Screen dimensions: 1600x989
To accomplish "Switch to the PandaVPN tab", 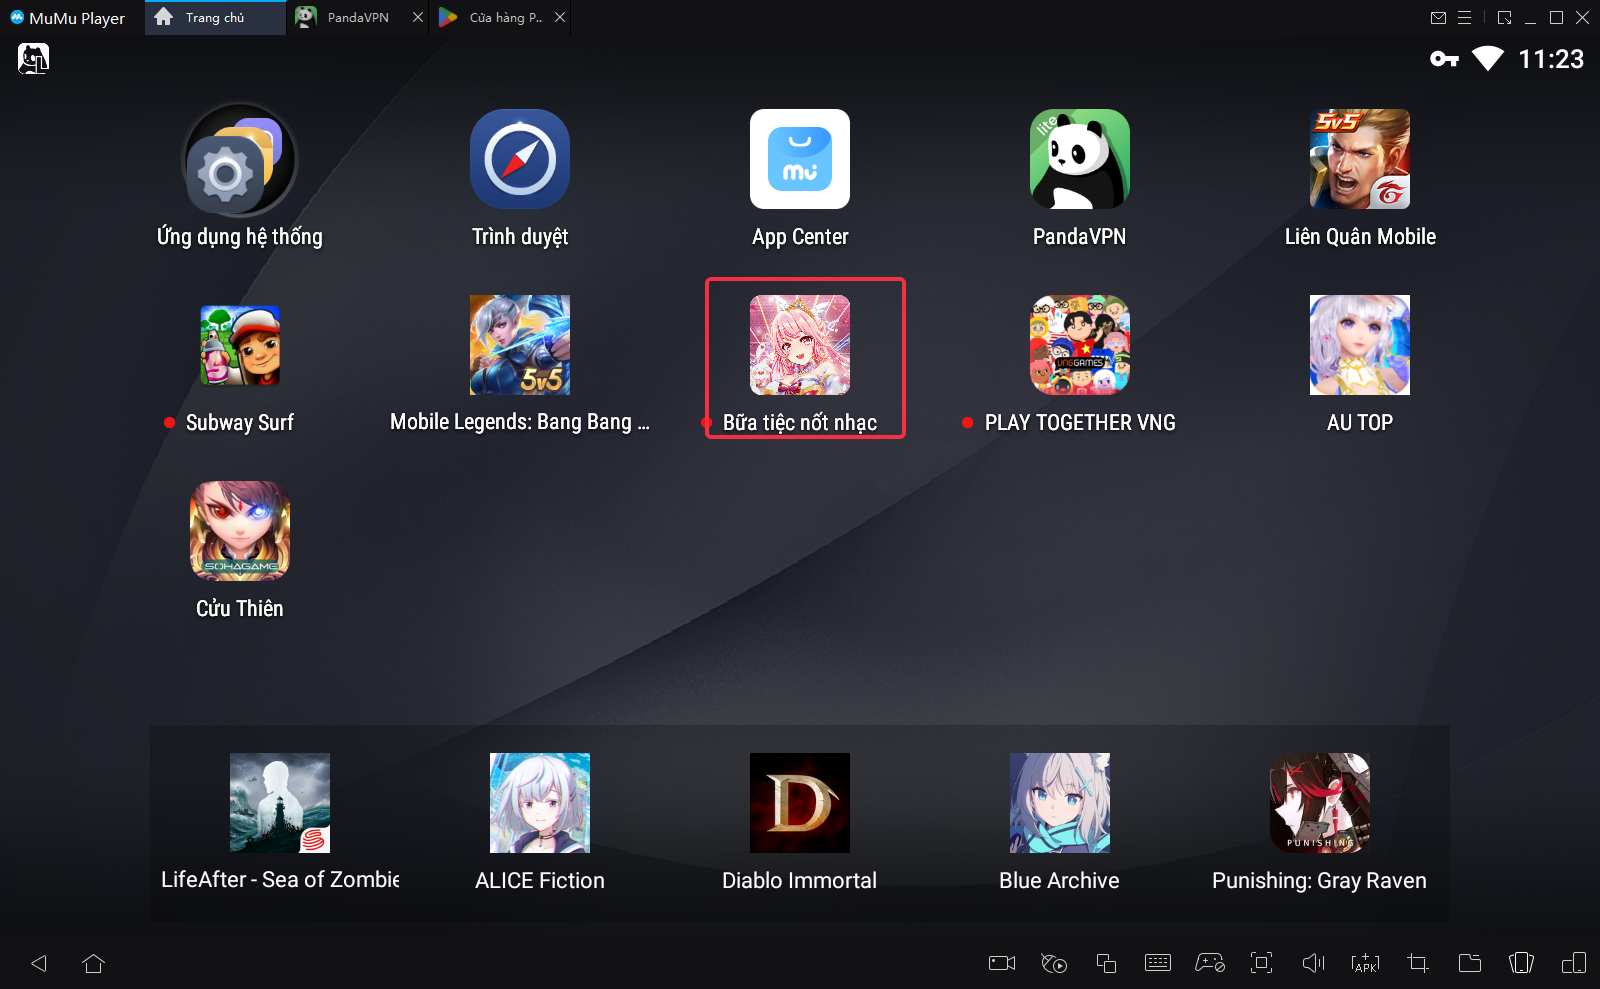I will pyautogui.click(x=357, y=18).
